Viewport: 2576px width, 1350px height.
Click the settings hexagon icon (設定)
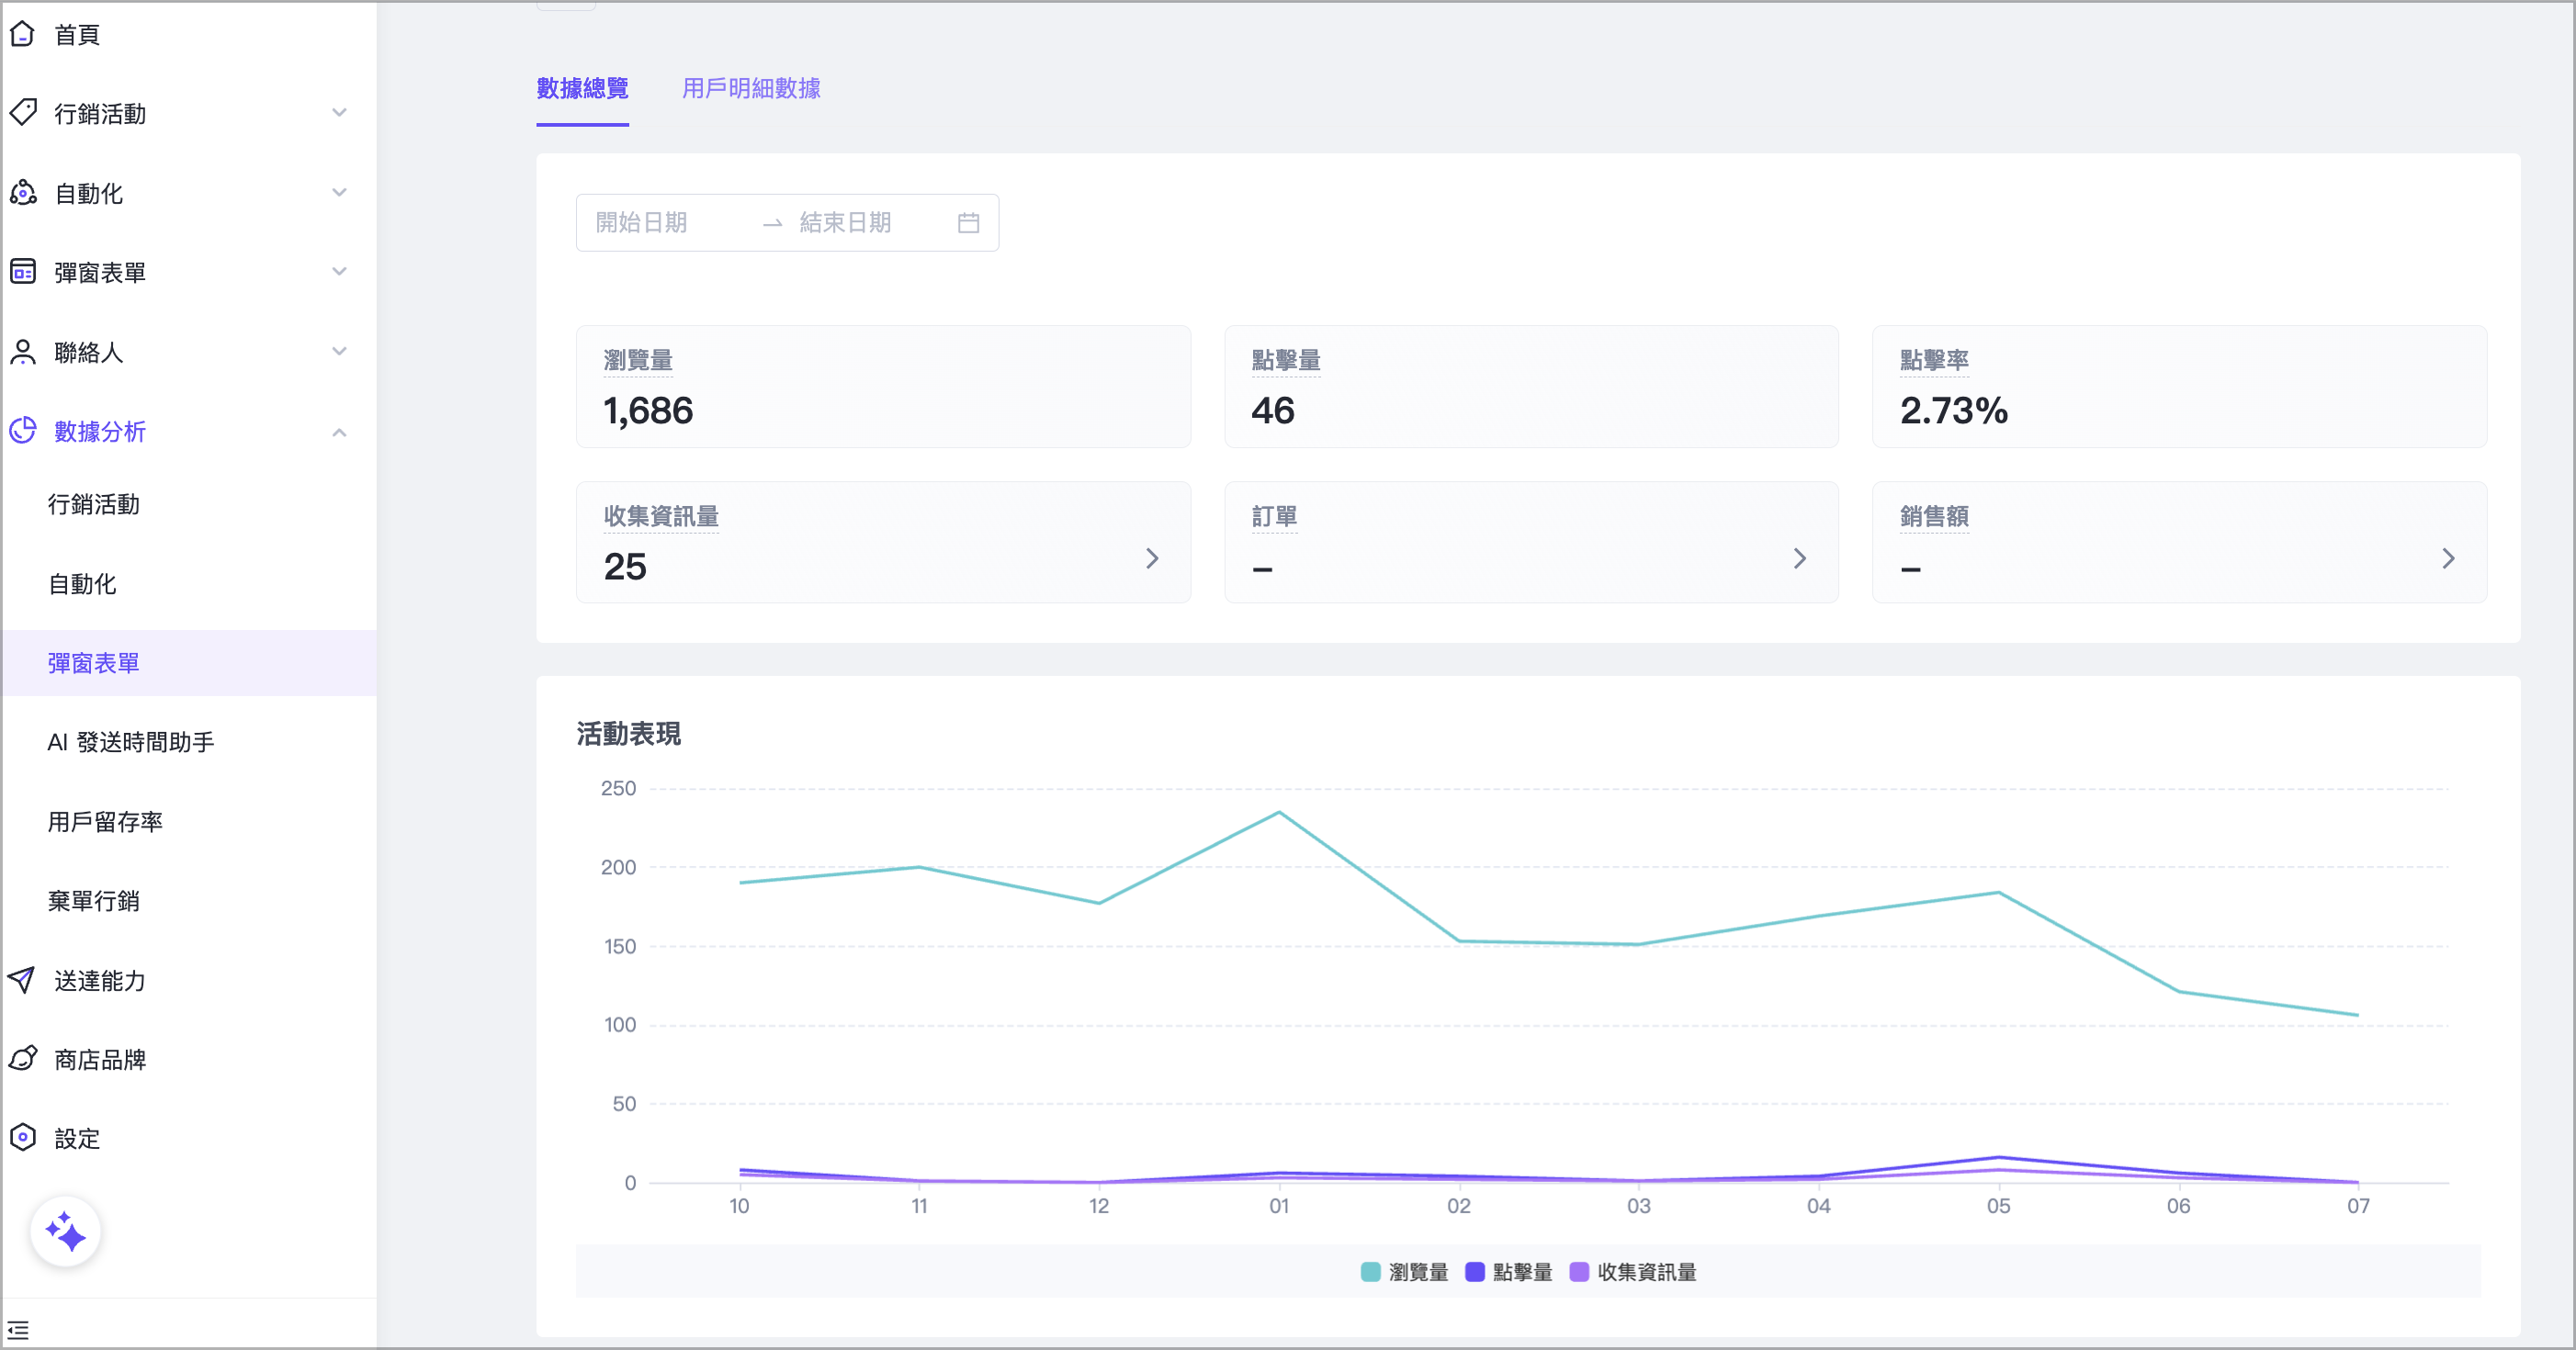point(22,1137)
